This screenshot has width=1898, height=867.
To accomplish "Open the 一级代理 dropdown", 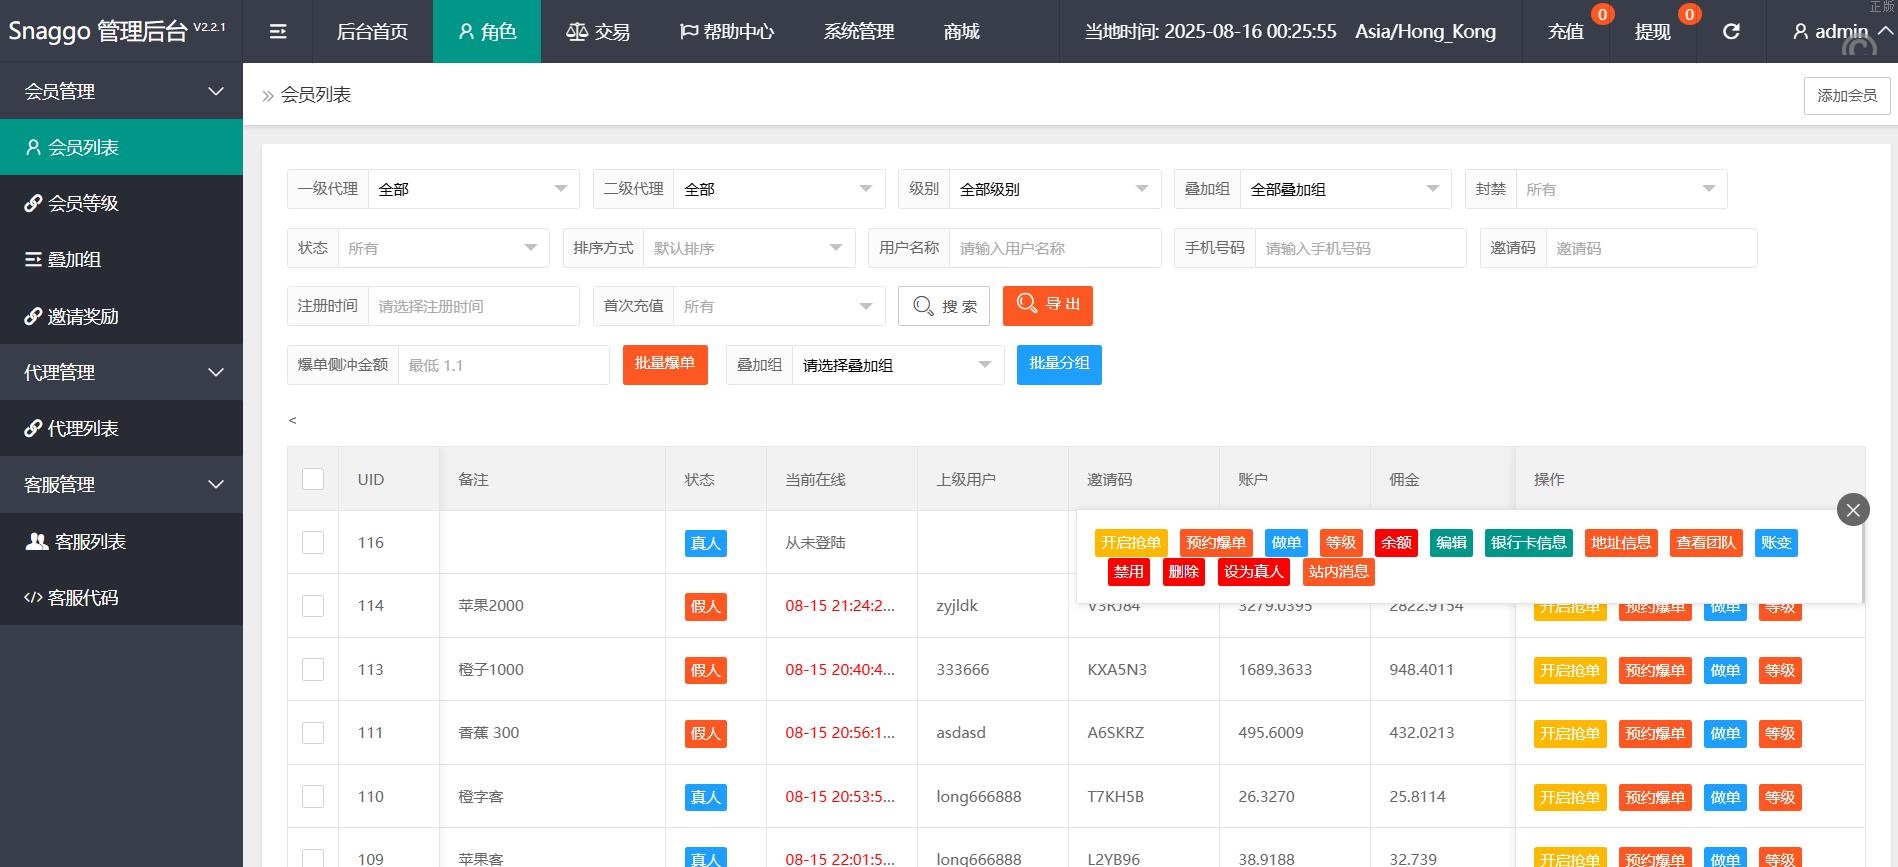I will tap(472, 189).
